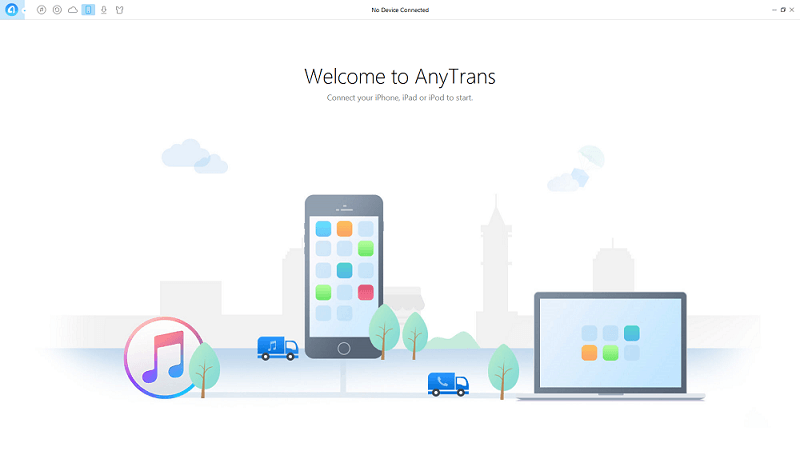The width and height of the screenshot is (800, 467).
Task: Open the Media Downloader icon
Action: 104,10
